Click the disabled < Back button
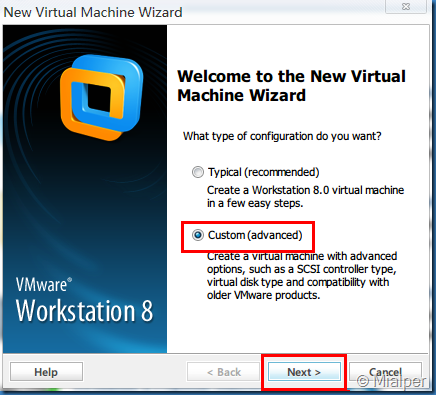This screenshot has width=436, height=395. coord(223,372)
